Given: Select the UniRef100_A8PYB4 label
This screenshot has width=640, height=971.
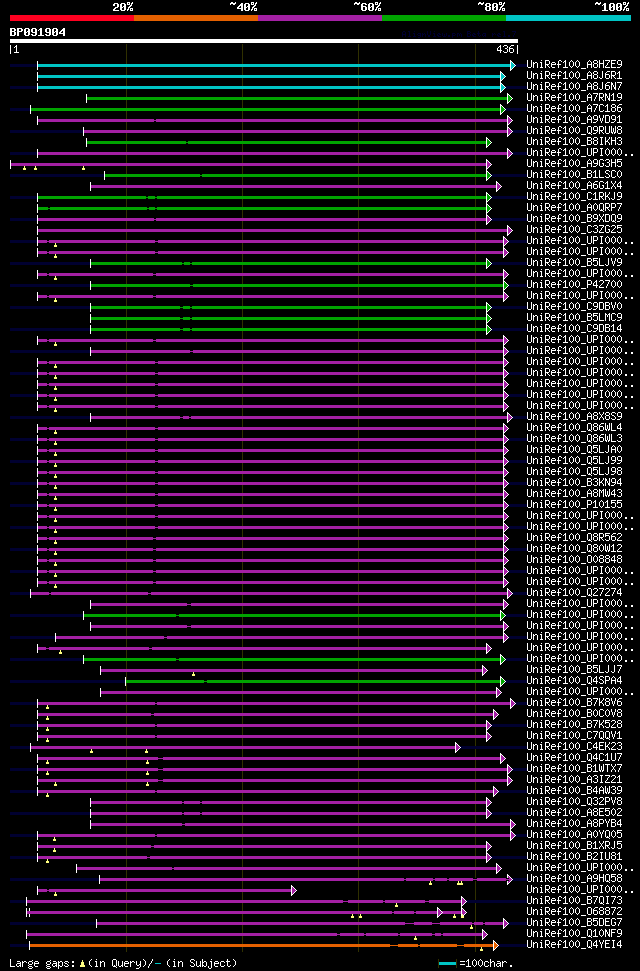Looking at the screenshot, I should click(574, 824).
